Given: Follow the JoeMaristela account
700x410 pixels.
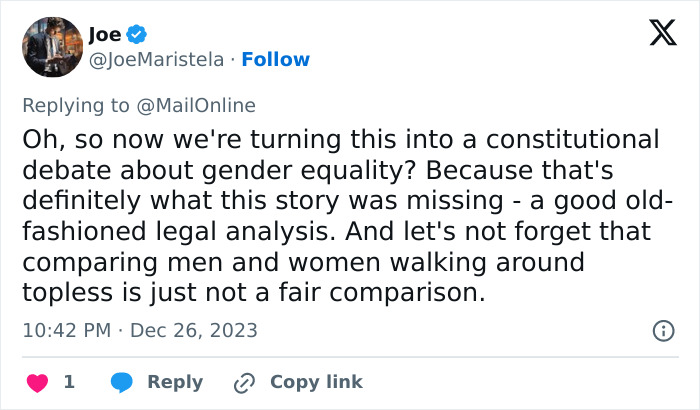Looking at the screenshot, I should (x=276, y=59).
